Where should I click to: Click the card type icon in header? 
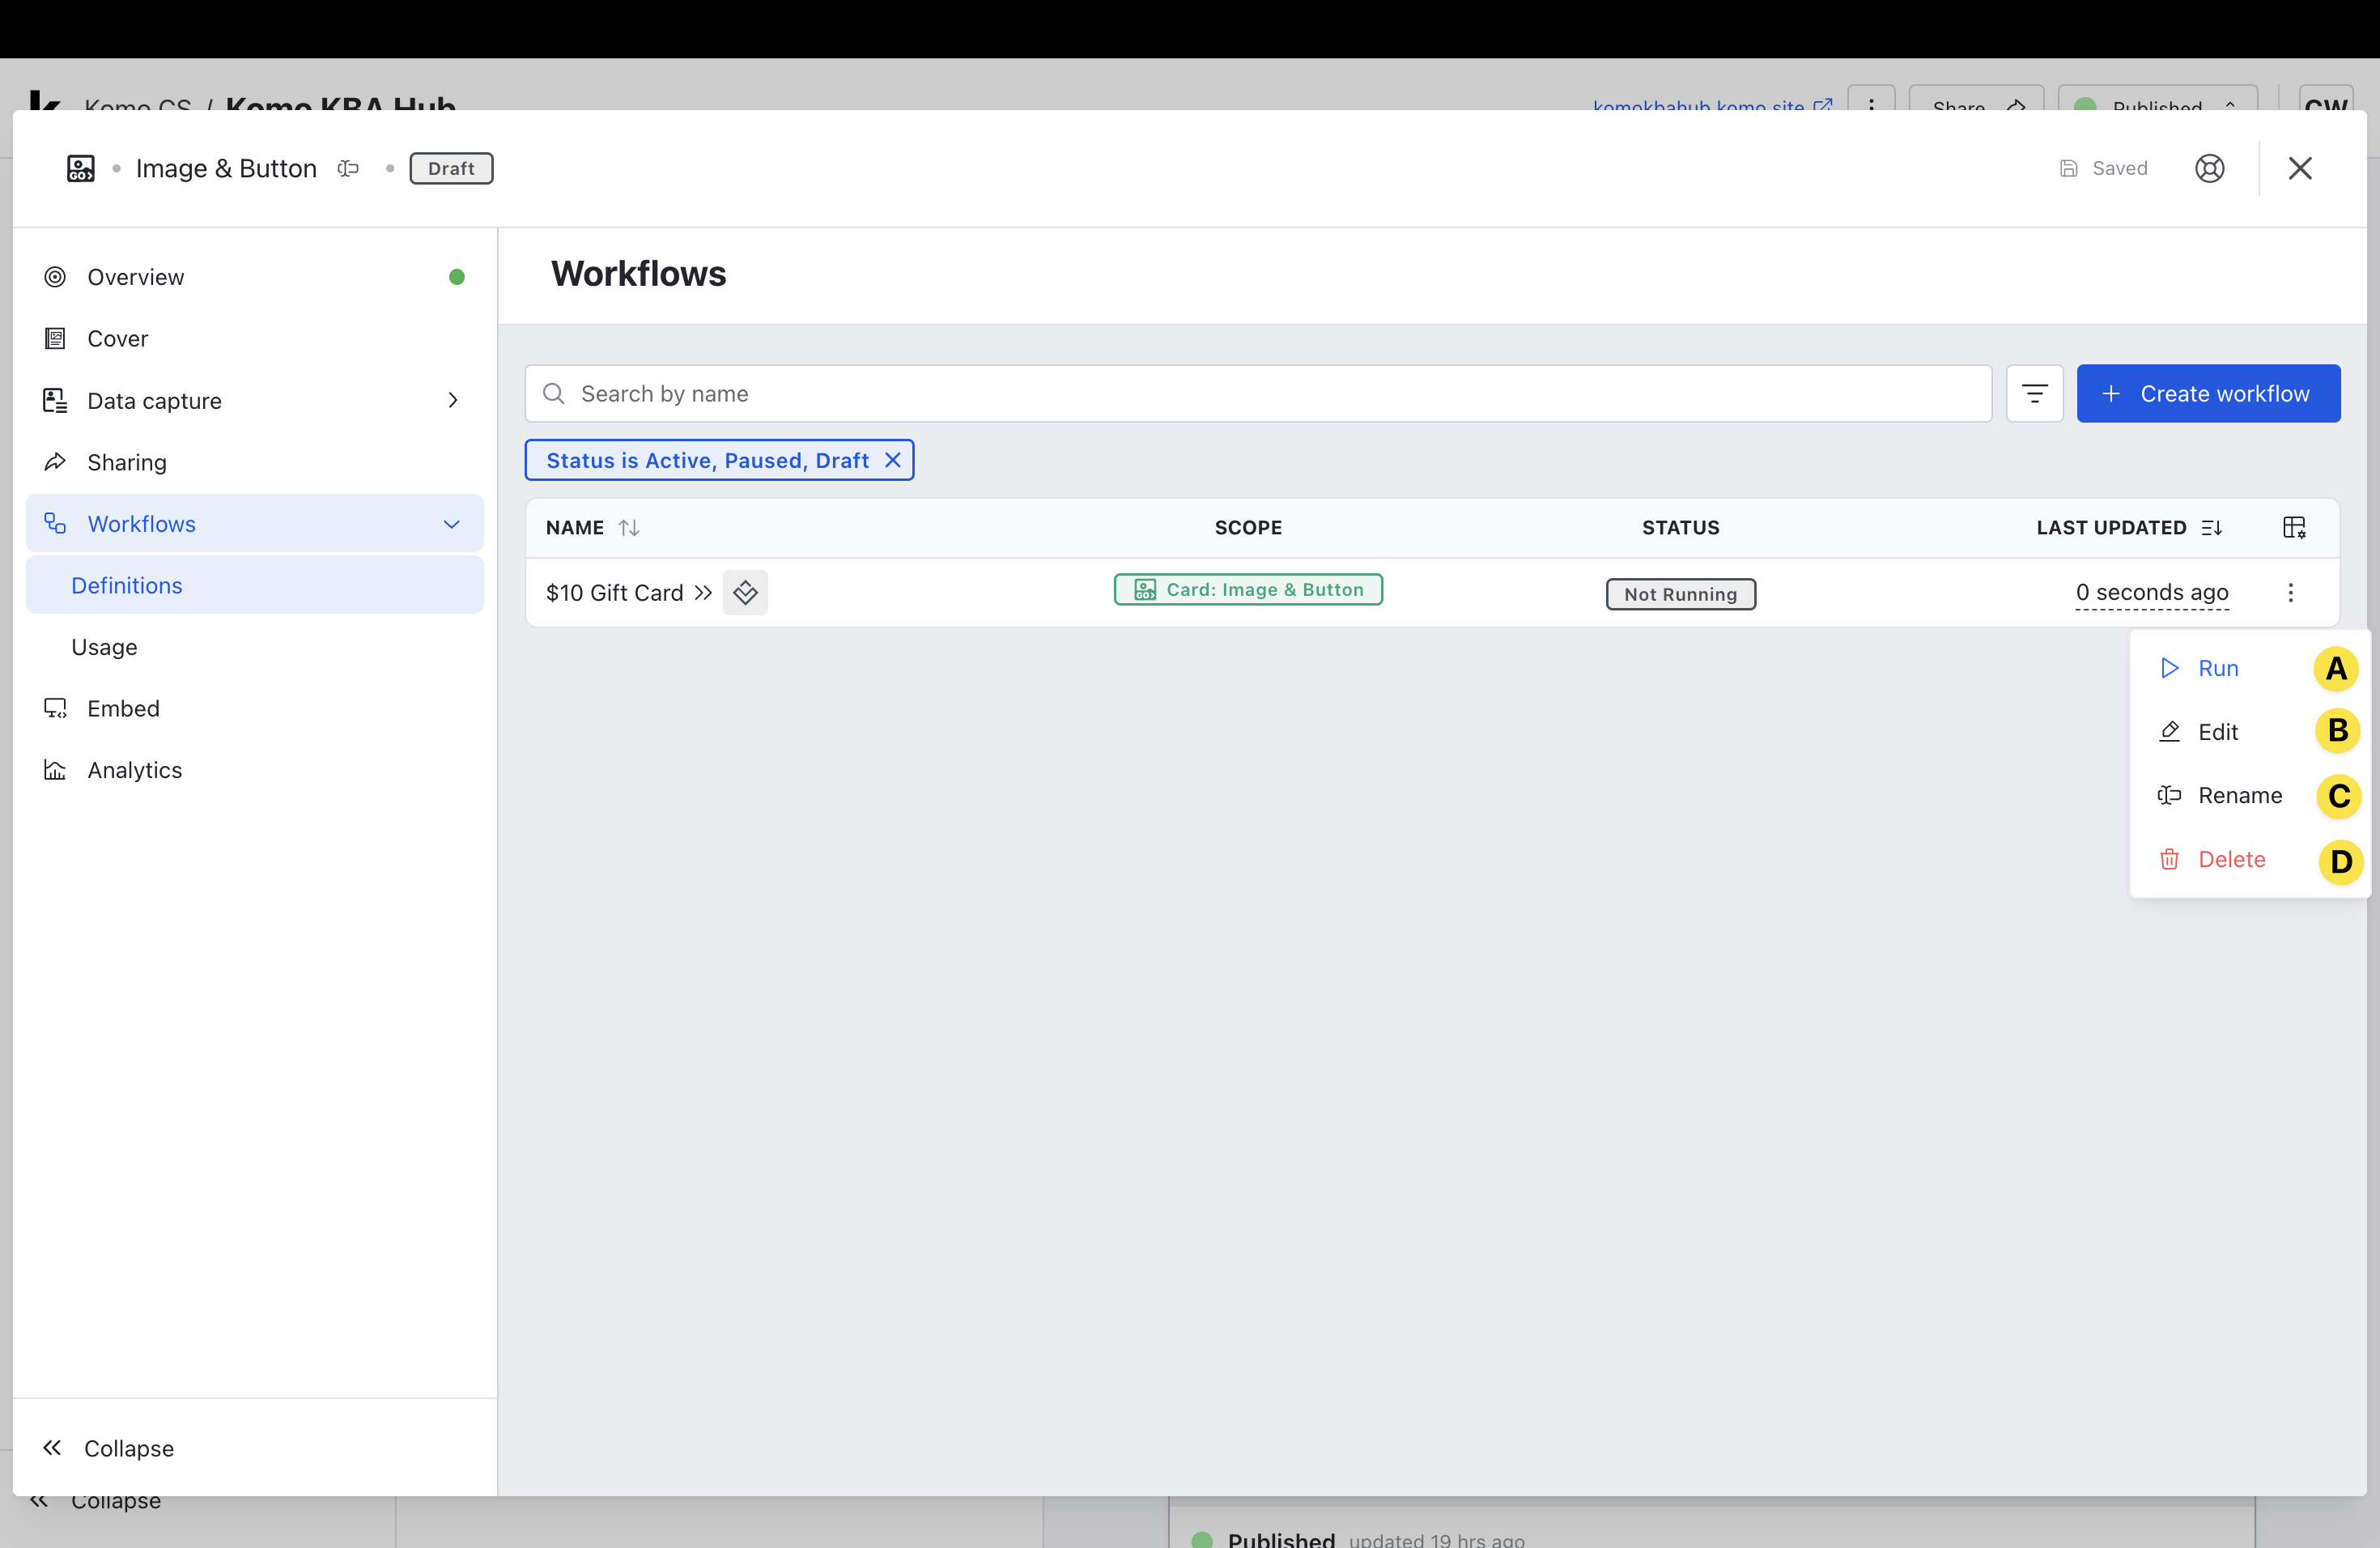pyautogui.click(x=81, y=168)
